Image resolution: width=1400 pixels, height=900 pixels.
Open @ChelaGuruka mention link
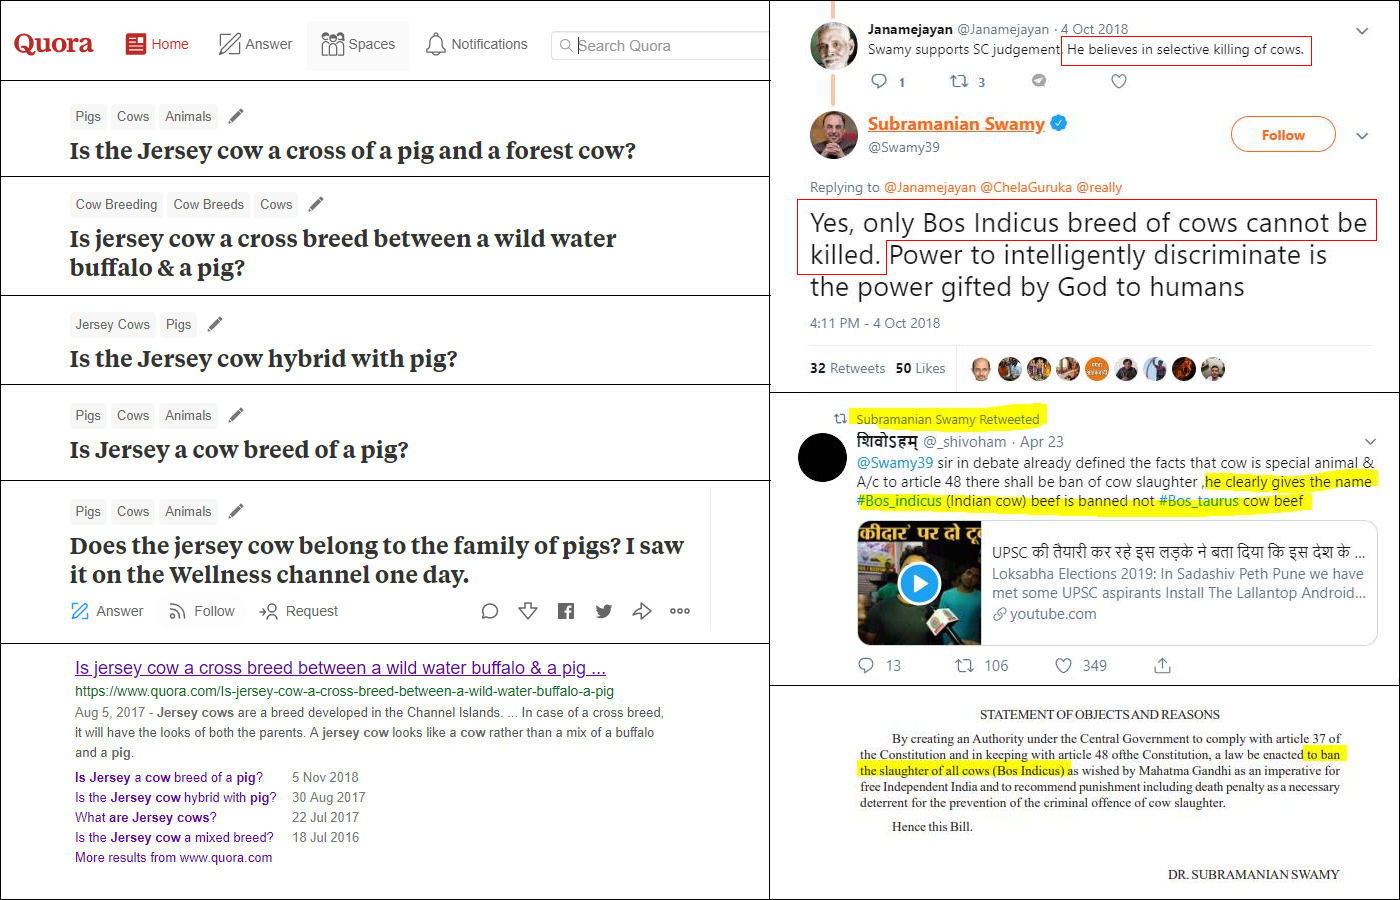pyautogui.click(x=1026, y=187)
